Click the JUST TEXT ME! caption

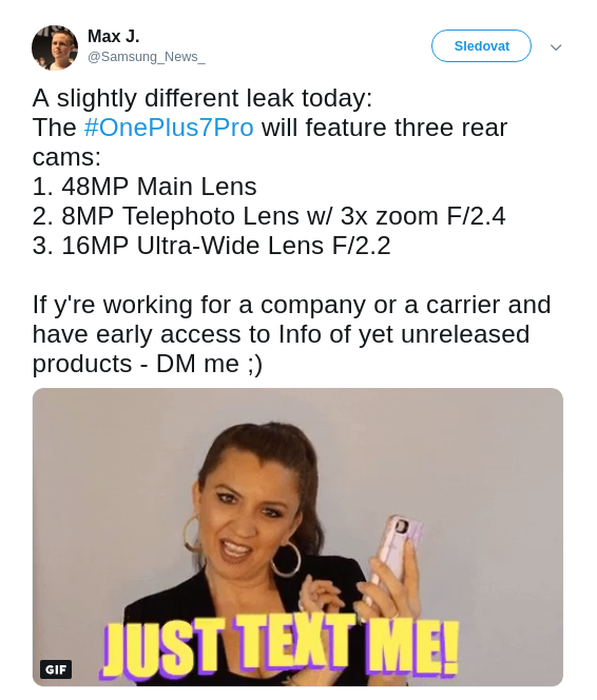click(x=281, y=646)
